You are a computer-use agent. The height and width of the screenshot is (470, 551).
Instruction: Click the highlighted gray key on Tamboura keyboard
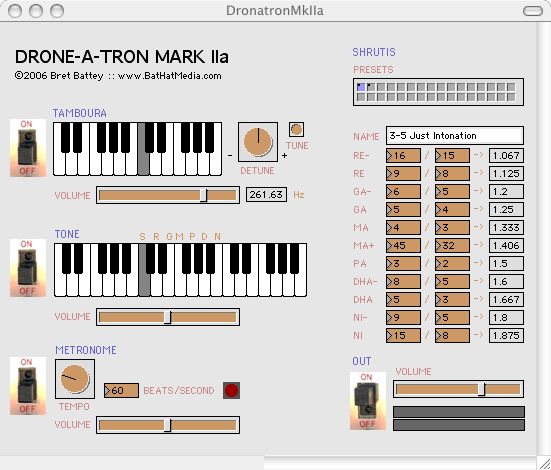(x=143, y=162)
